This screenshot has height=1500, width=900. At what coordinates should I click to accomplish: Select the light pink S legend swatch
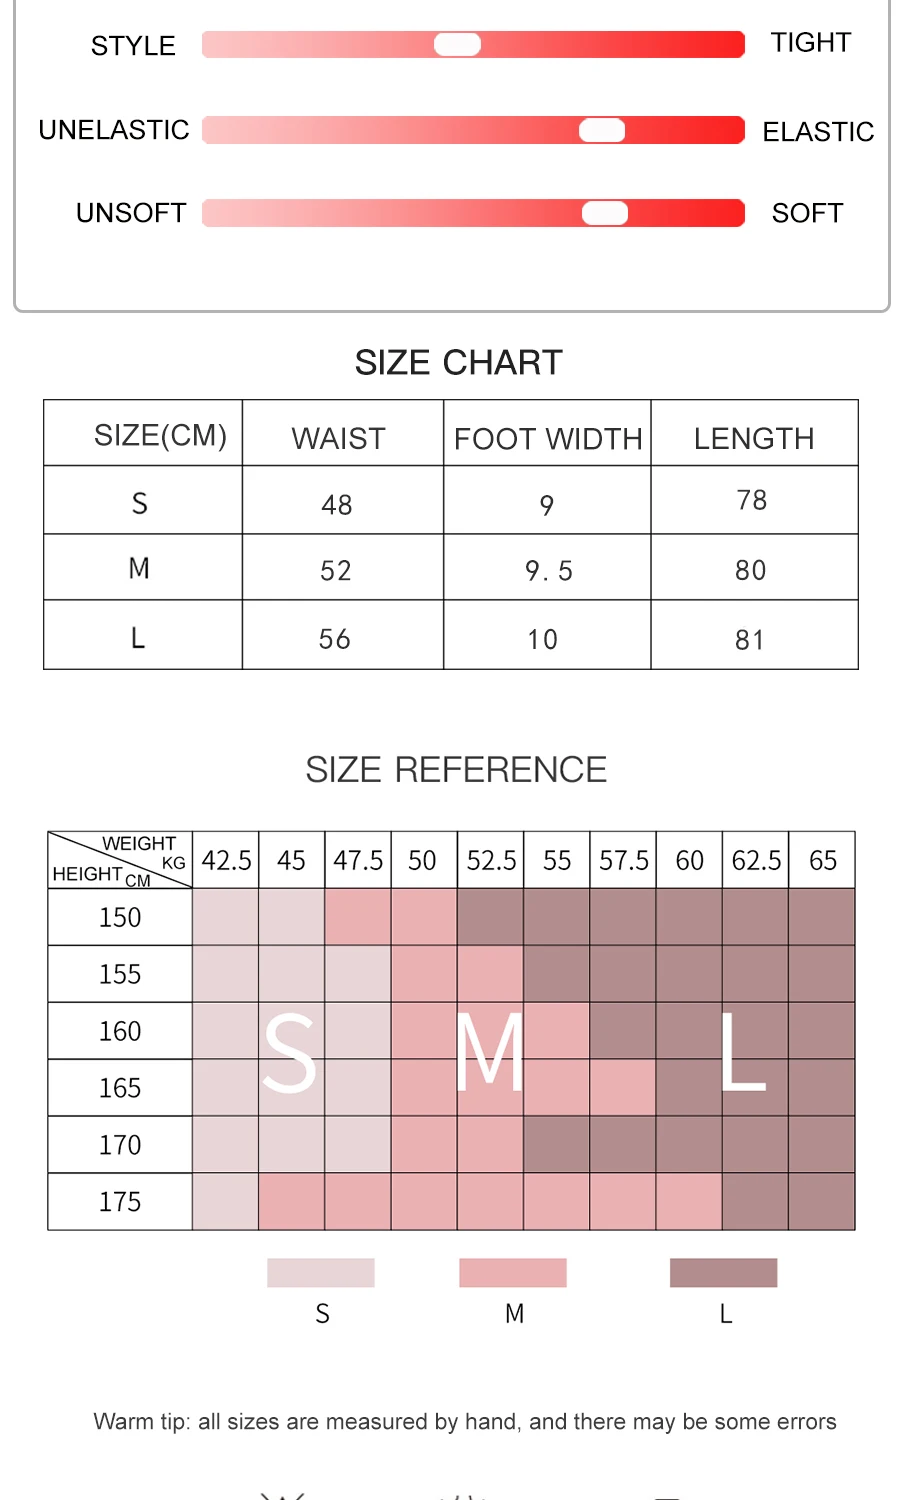(x=321, y=1273)
